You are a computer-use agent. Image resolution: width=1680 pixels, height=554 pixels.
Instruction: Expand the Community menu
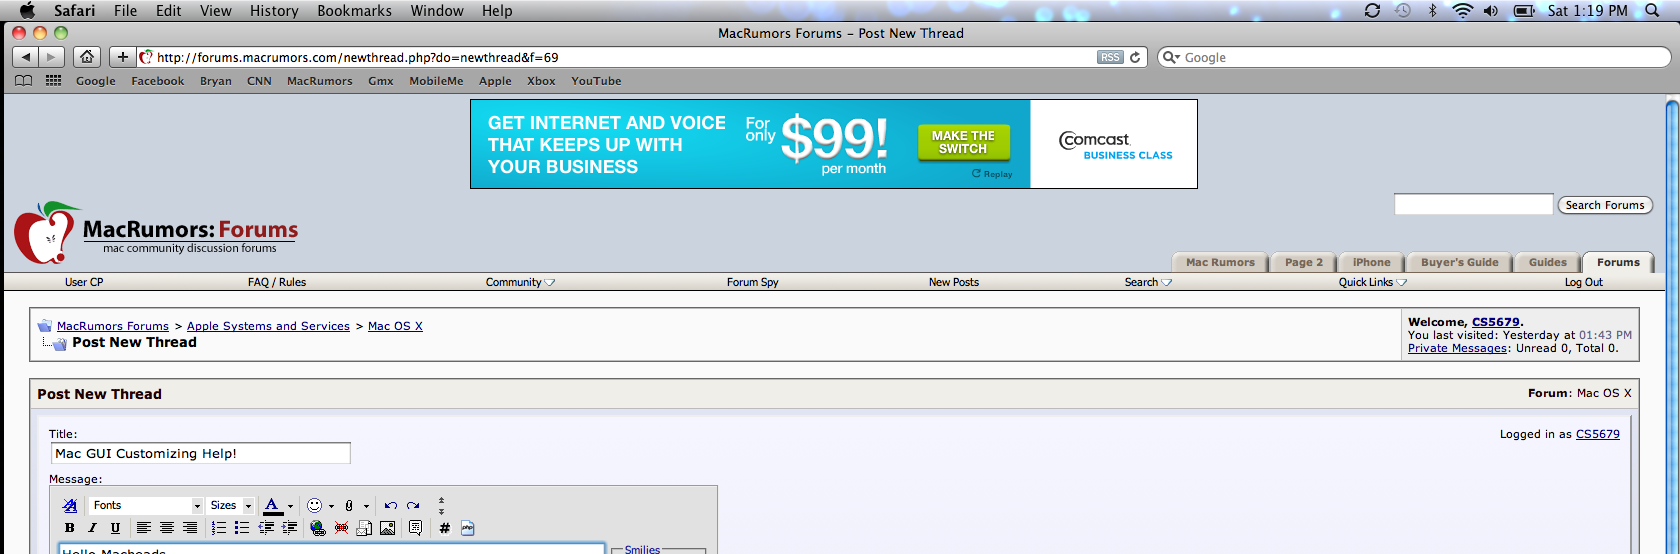click(x=520, y=282)
